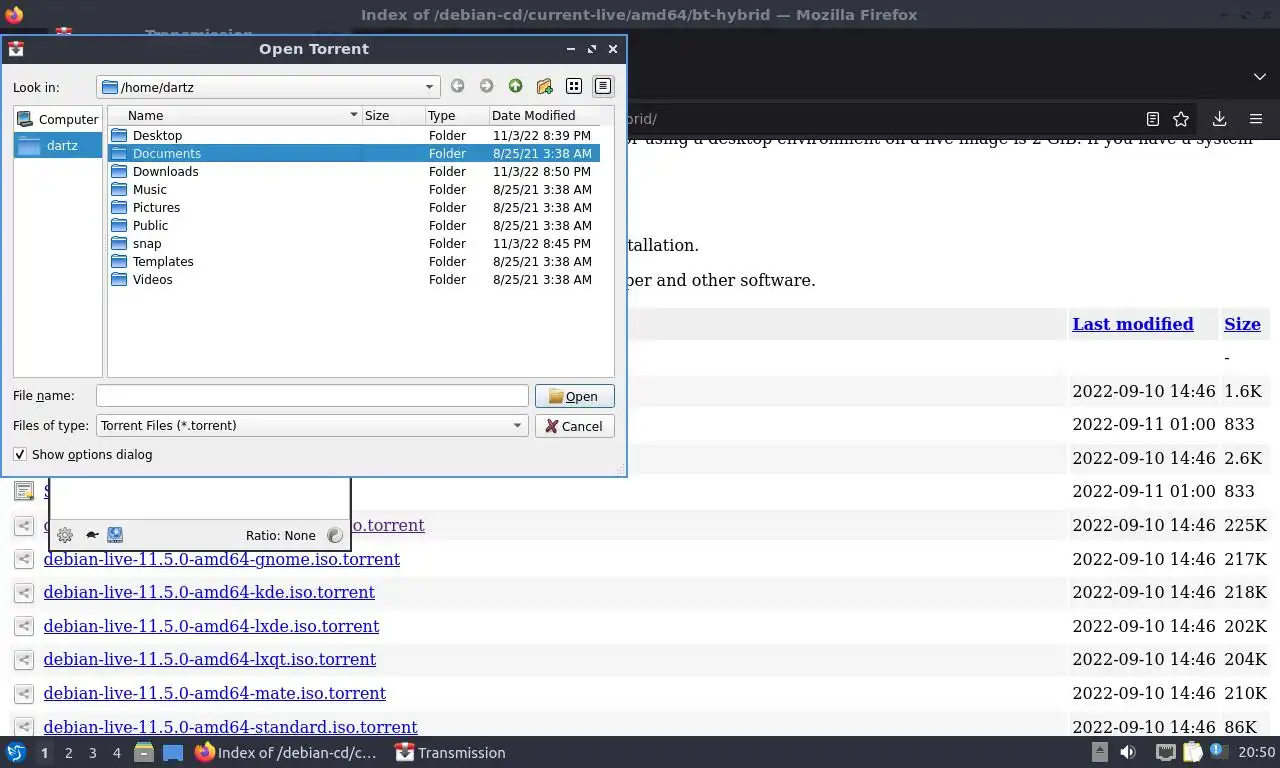Switch to Transmission window in taskbar
This screenshot has height=768, width=1280.
coord(451,753)
